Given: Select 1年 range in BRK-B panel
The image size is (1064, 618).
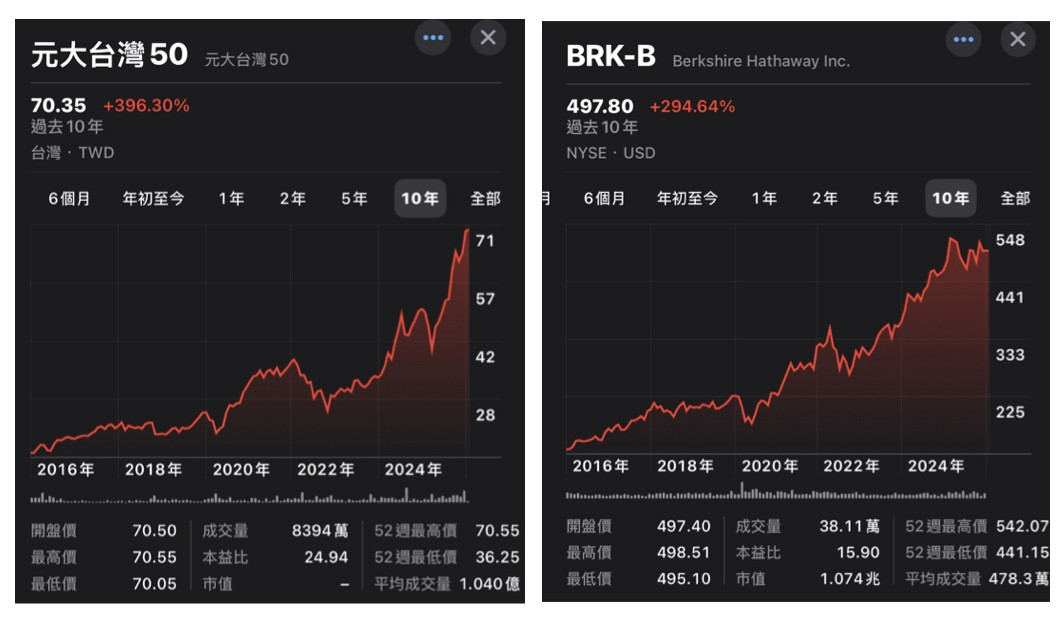Looking at the screenshot, I should [x=764, y=198].
